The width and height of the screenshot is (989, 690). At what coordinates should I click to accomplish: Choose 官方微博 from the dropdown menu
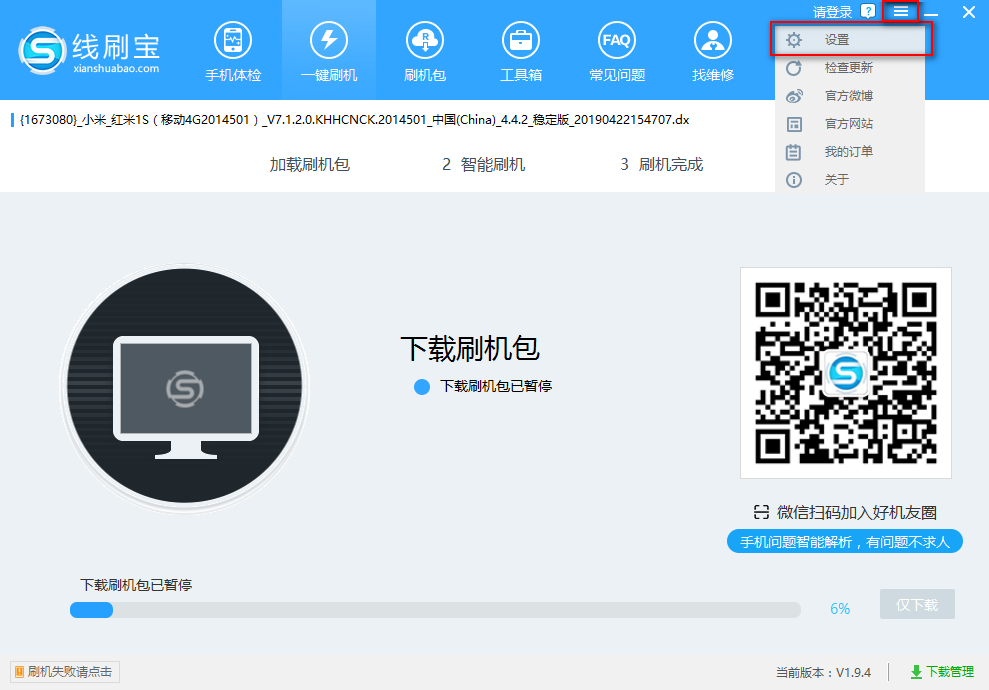[x=850, y=96]
